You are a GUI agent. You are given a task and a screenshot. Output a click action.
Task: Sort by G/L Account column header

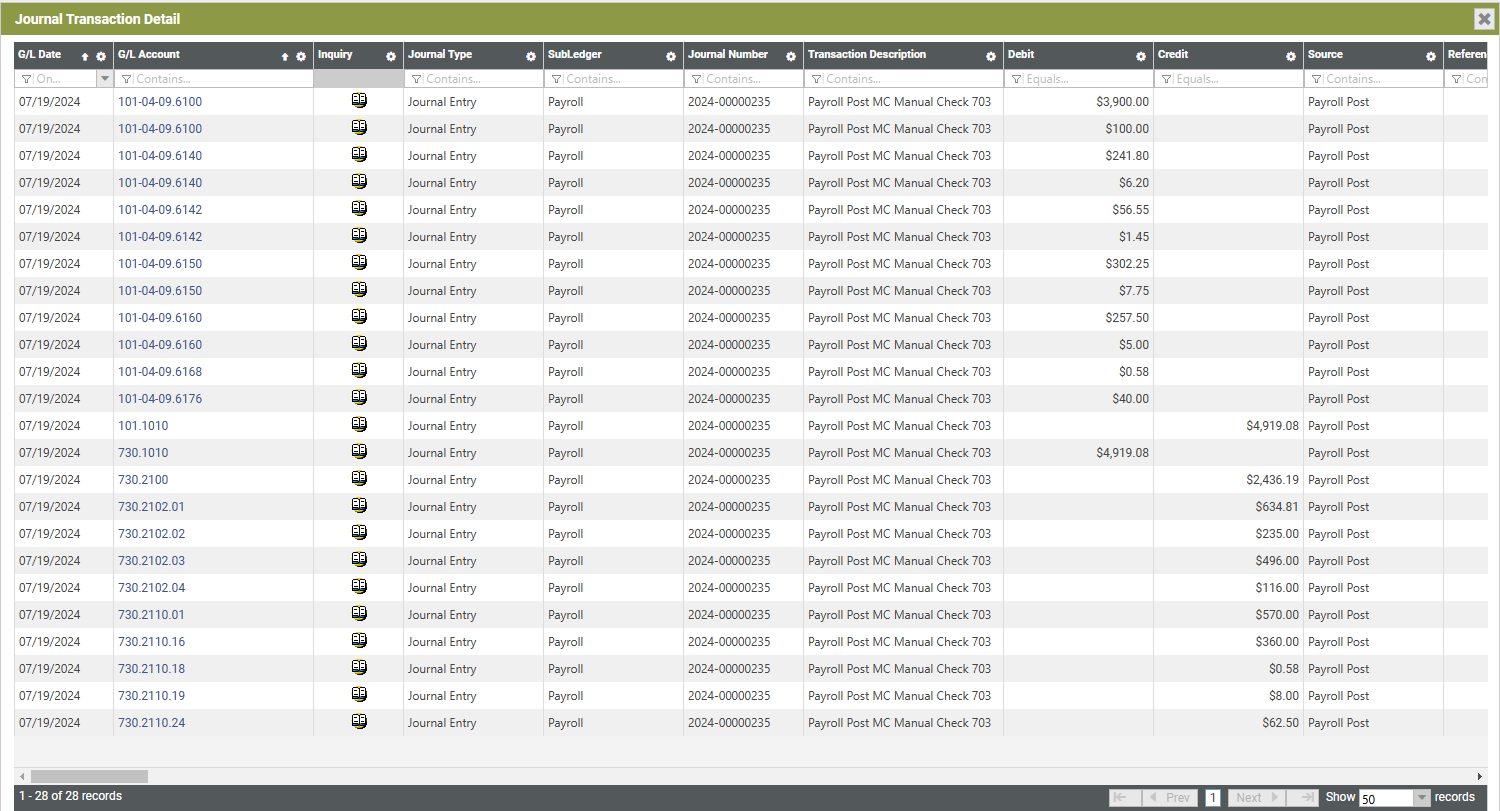[x=149, y=55]
